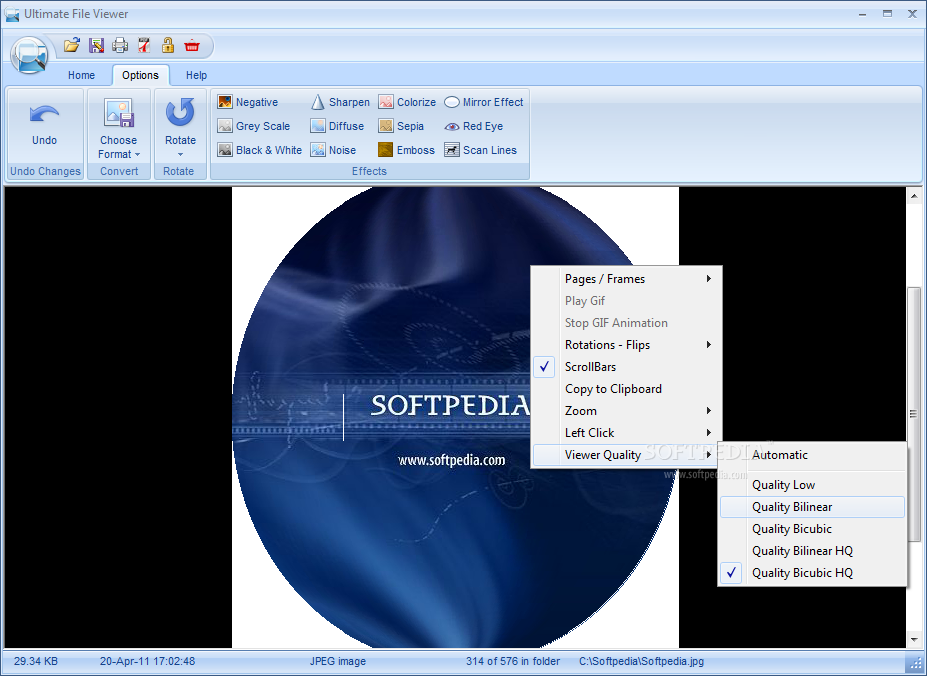This screenshot has width=927, height=676.
Task: Click the yellow padlock quick-access icon
Action: [168, 45]
